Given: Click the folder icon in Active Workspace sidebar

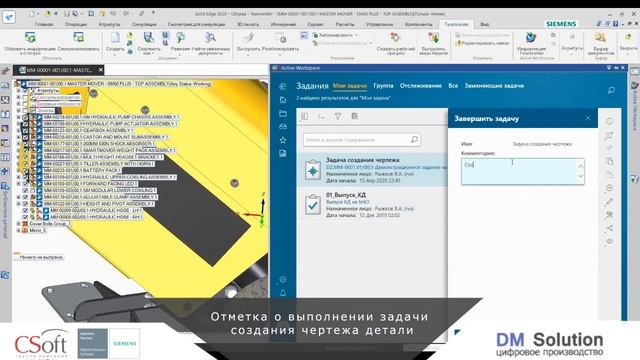Looking at the screenshot, I should pyautogui.click(x=282, y=113).
